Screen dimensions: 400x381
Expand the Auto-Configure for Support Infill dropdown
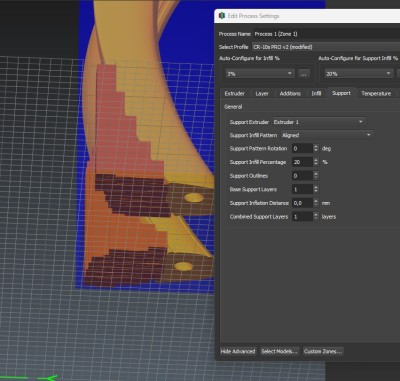359,74
